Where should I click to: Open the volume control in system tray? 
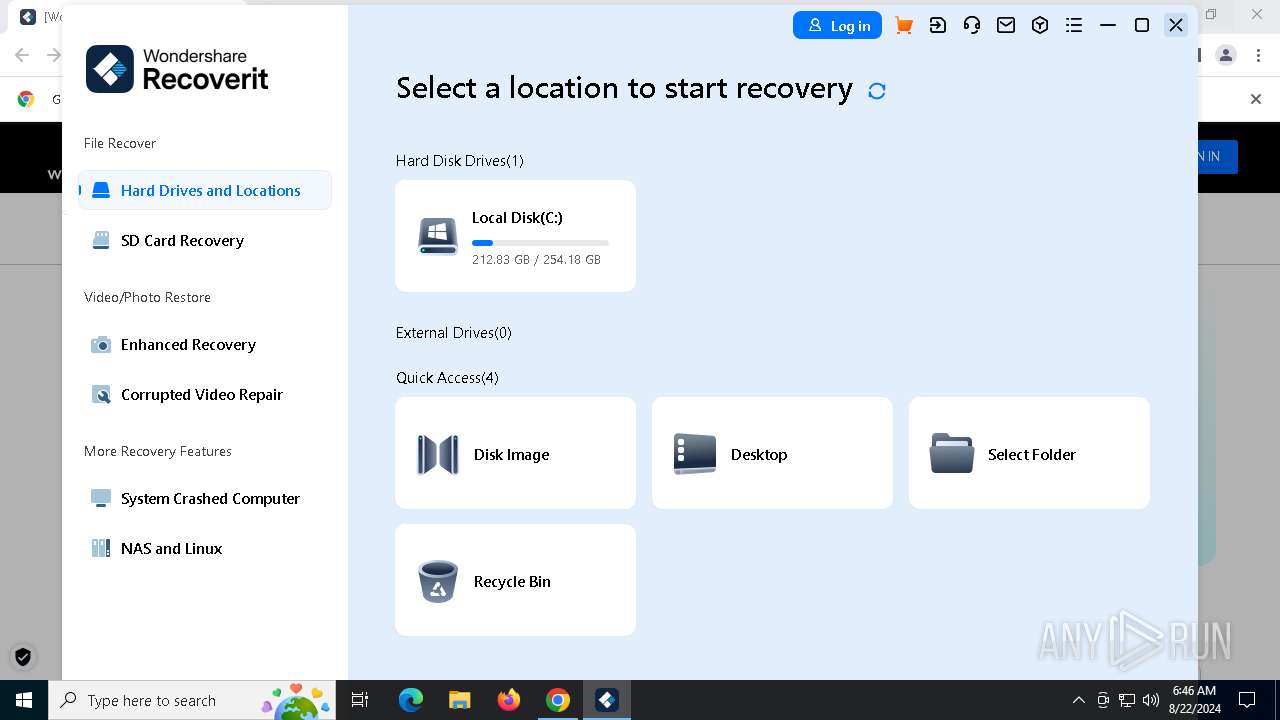(x=1151, y=700)
